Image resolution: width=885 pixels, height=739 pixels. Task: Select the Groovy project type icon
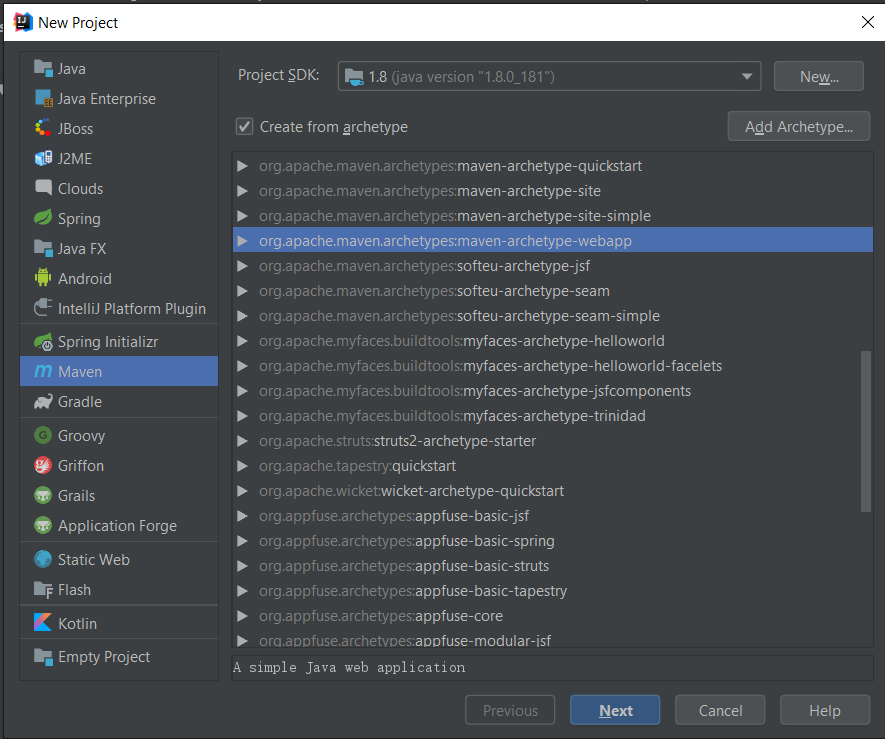[42, 436]
